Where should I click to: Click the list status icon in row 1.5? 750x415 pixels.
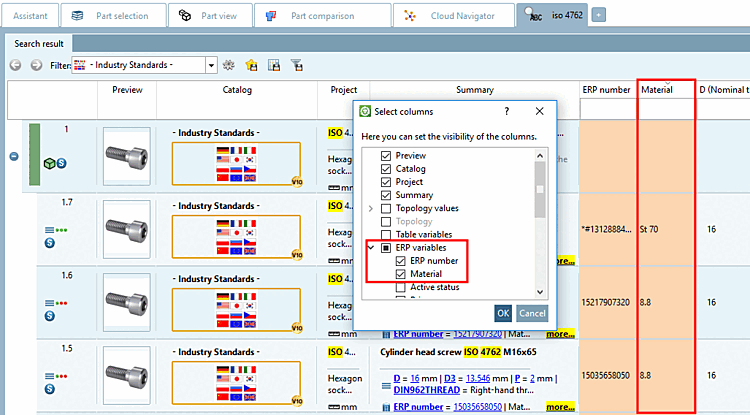point(55,376)
